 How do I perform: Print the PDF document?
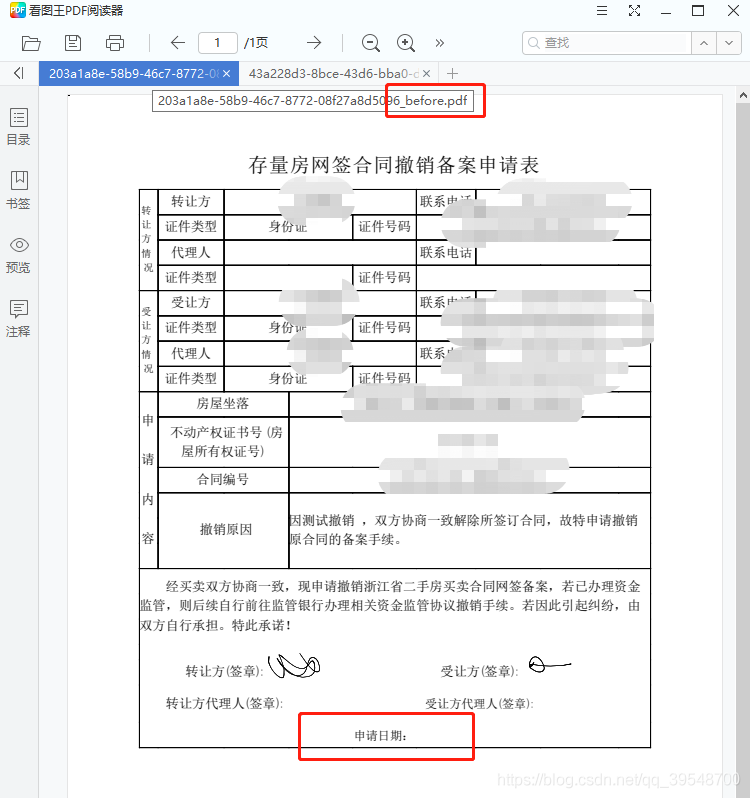(x=114, y=43)
